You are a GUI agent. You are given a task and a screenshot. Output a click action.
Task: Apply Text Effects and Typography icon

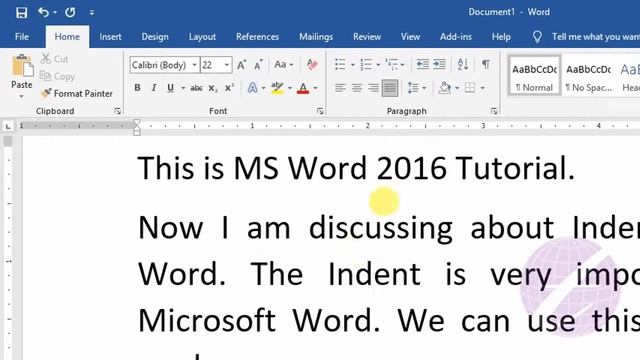[253, 88]
